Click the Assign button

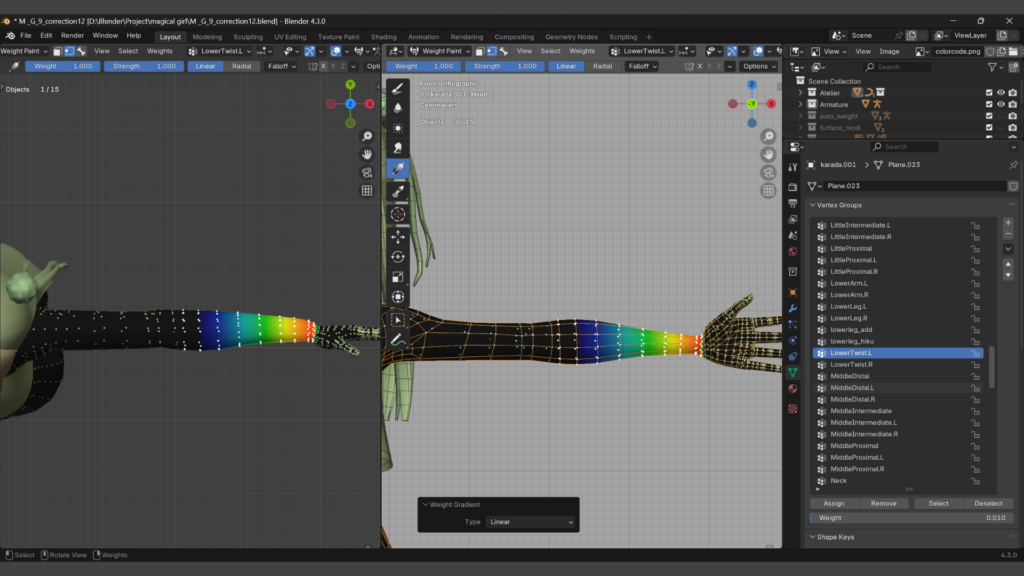[x=834, y=504]
